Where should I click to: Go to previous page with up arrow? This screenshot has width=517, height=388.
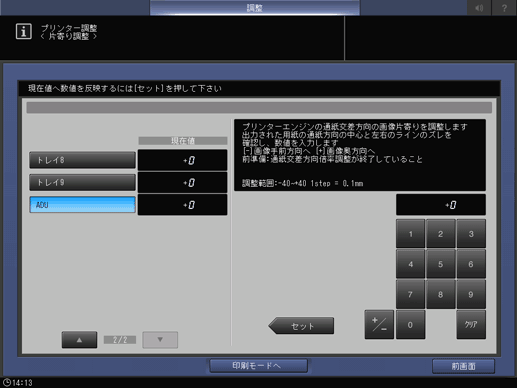79,340
